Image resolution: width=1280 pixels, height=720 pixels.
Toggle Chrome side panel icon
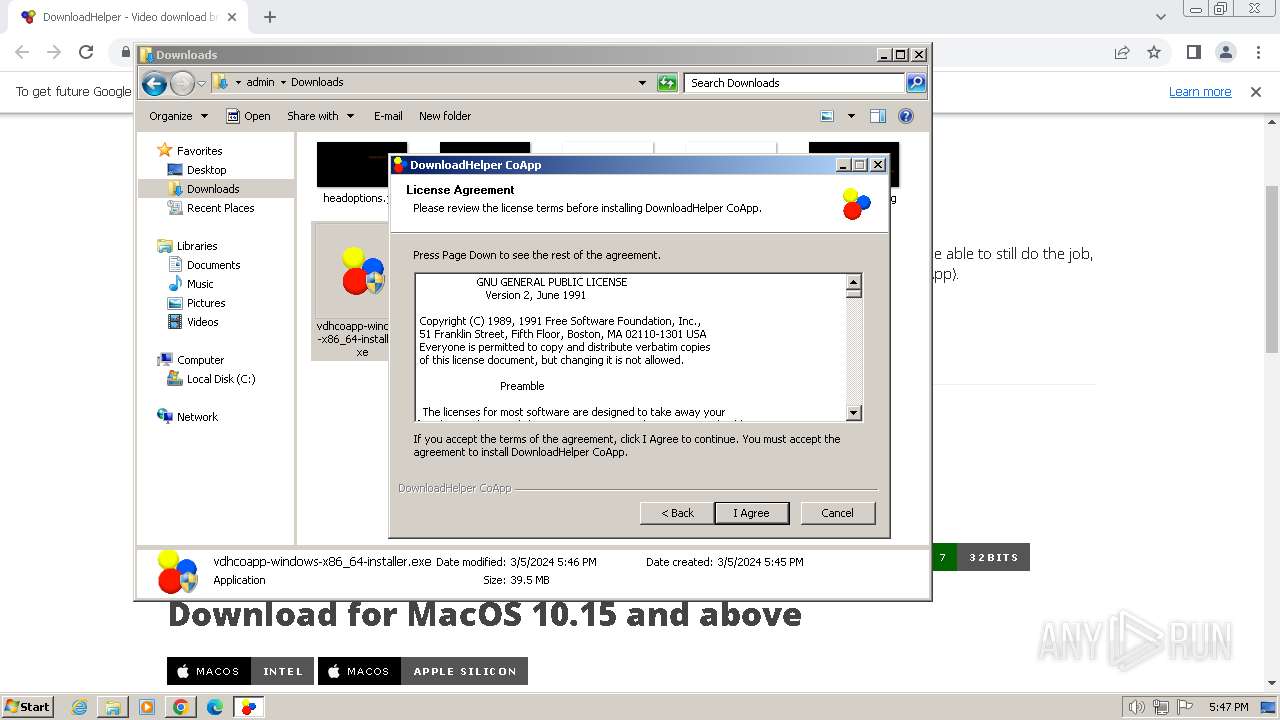click(x=1193, y=53)
